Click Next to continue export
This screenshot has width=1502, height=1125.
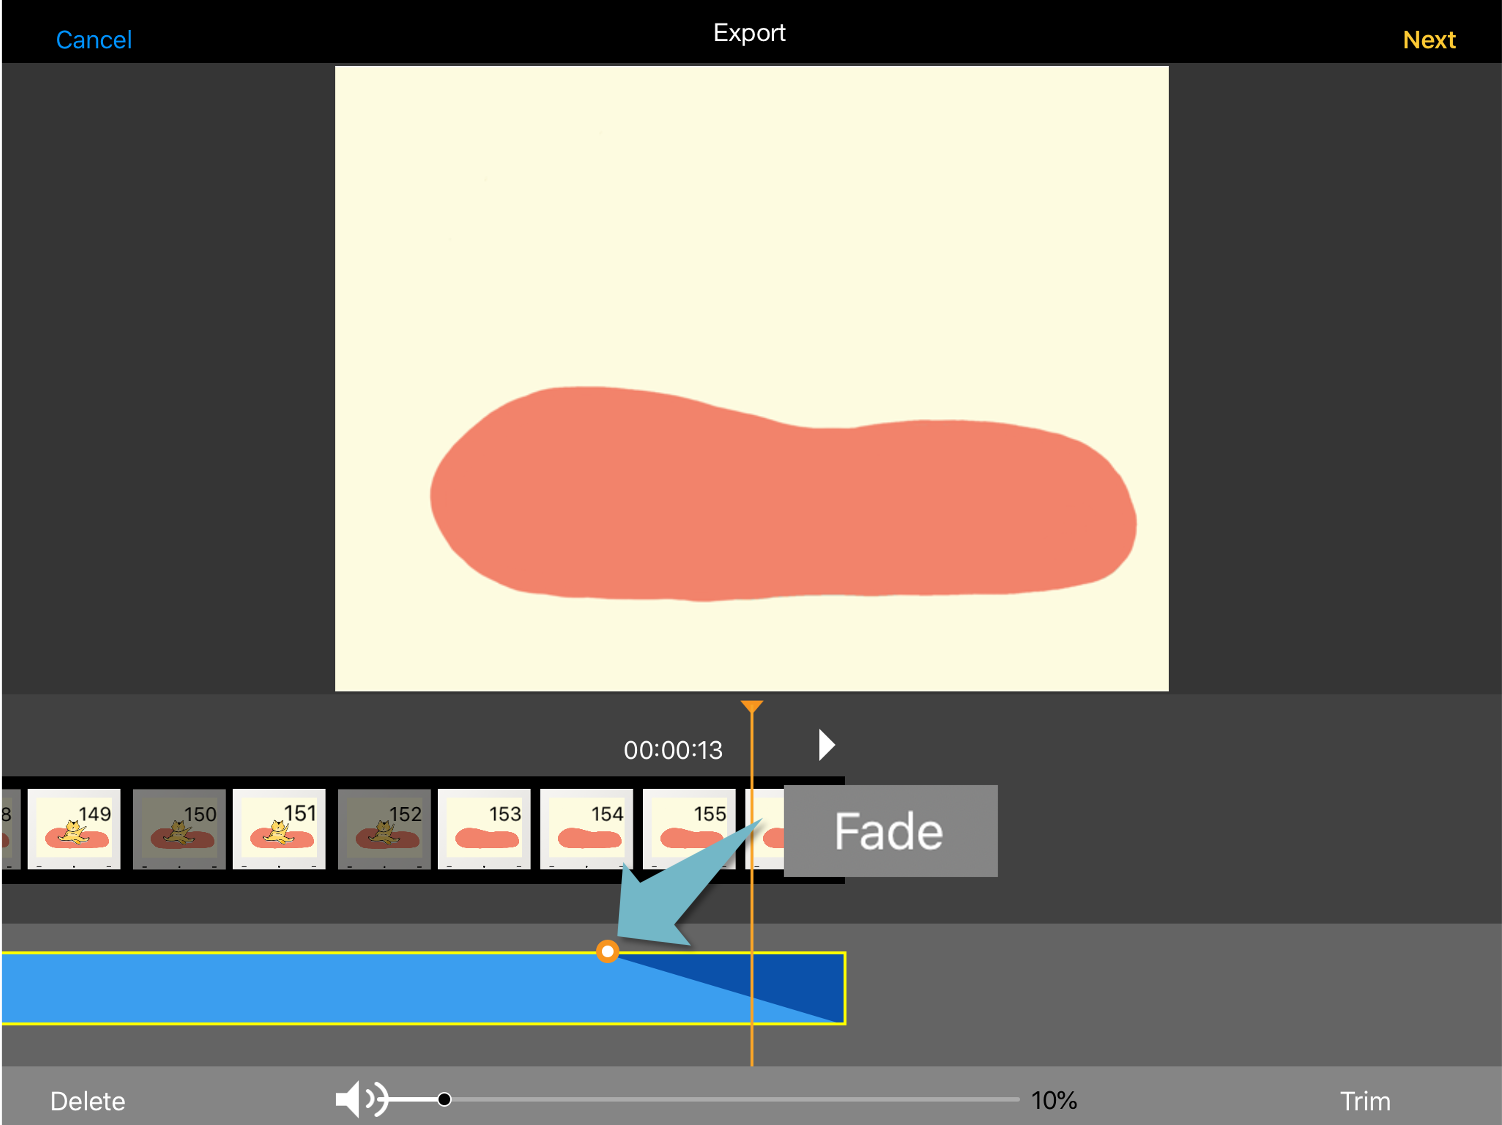(x=1428, y=40)
